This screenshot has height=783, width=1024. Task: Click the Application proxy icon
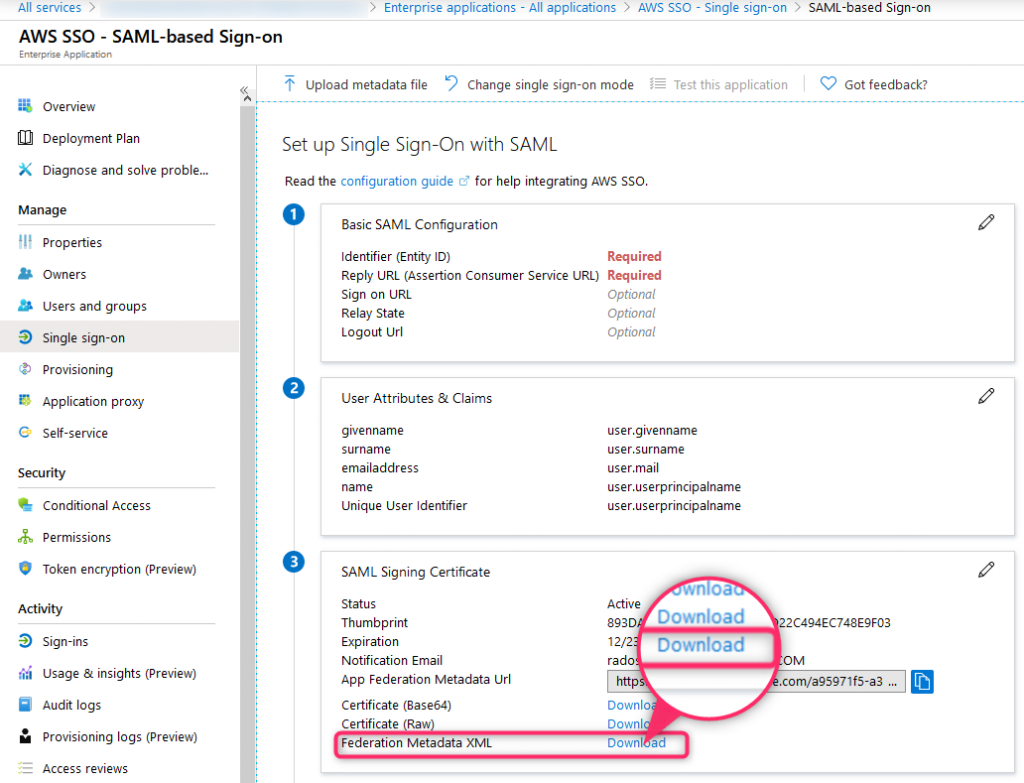[x=25, y=400]
